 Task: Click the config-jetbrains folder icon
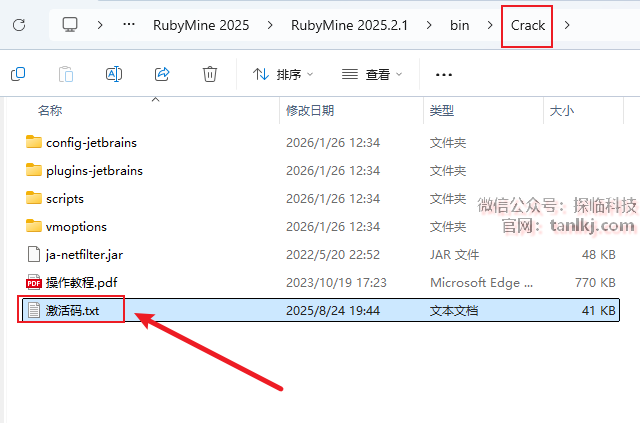[34, 142]
